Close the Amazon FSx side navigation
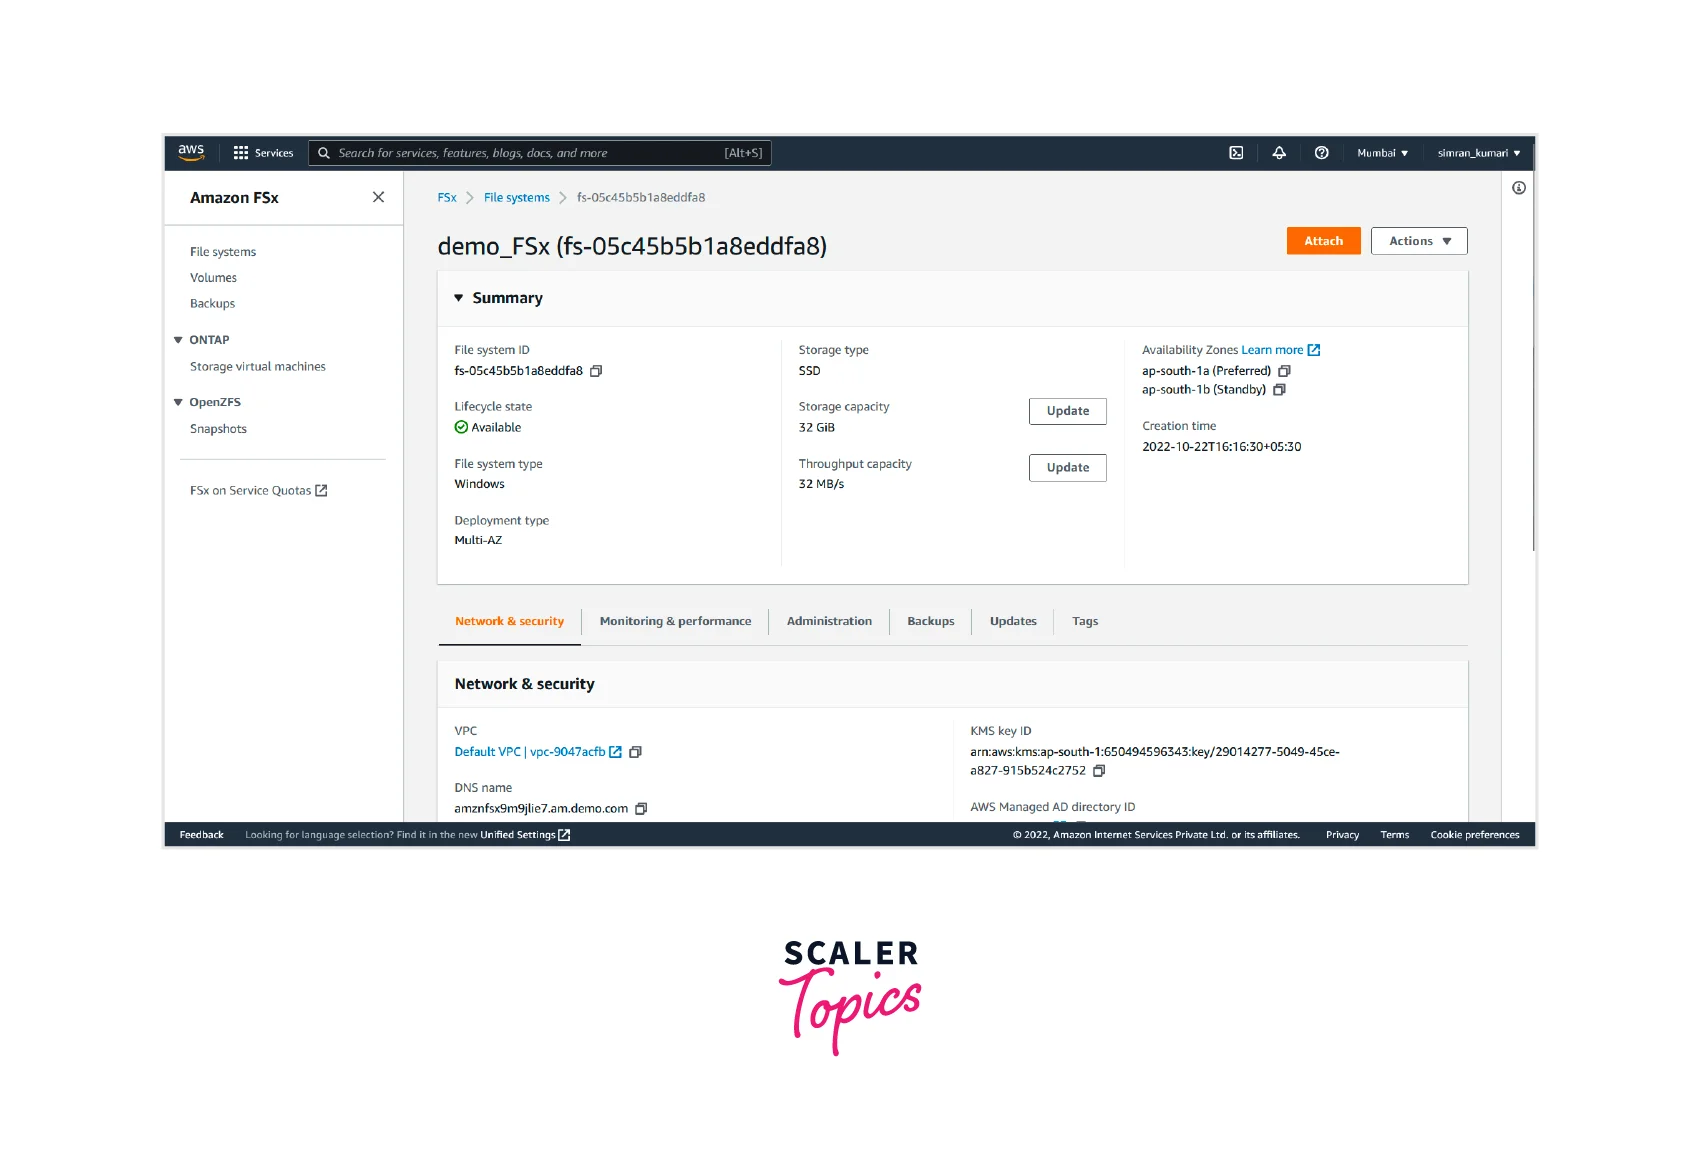This screenshot has width=1700, height=1152. (x=378, y=197)
